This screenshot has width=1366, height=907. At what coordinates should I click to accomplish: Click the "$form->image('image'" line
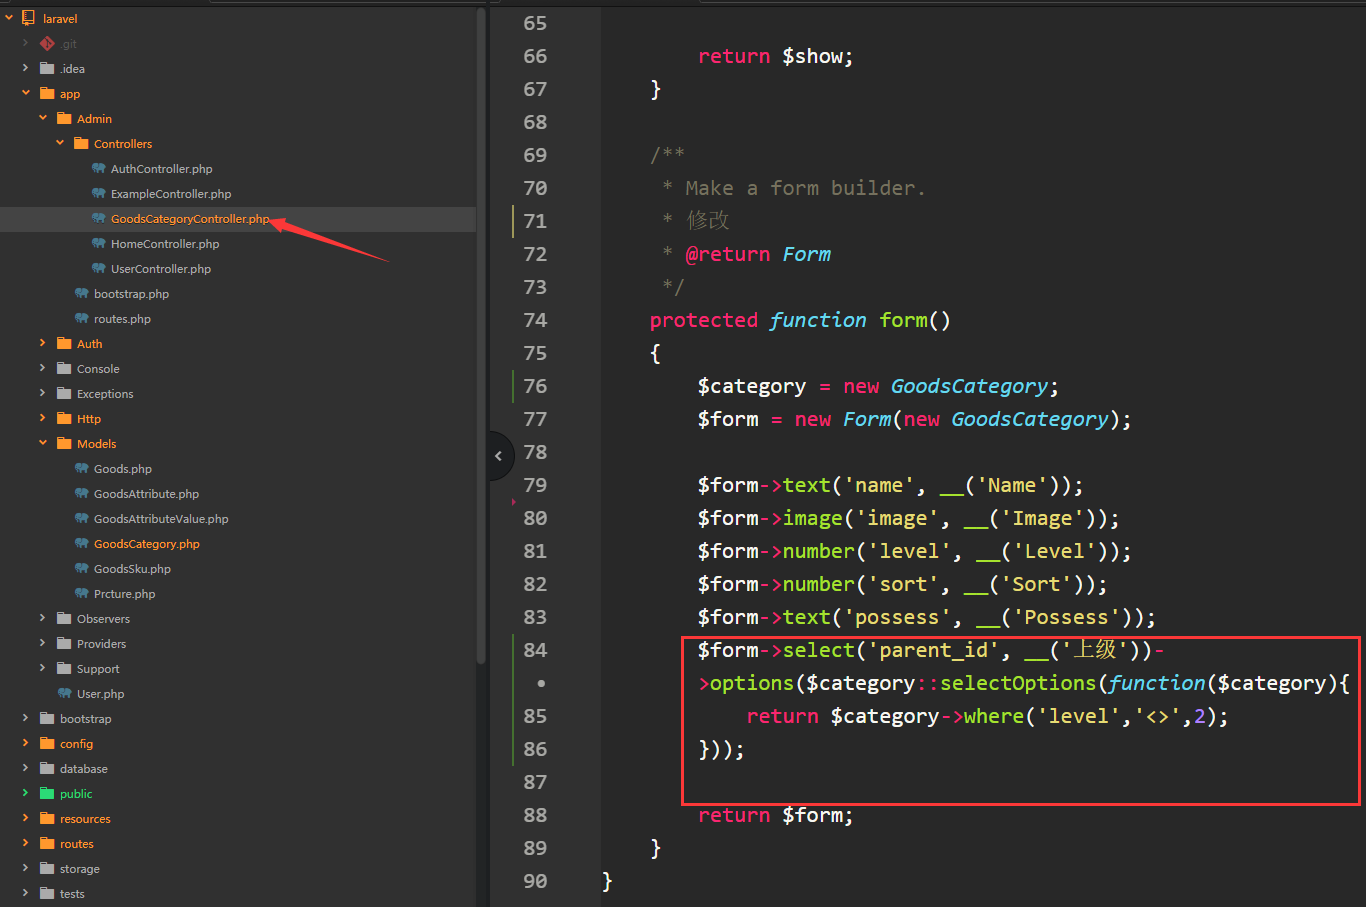coord(908,518)
